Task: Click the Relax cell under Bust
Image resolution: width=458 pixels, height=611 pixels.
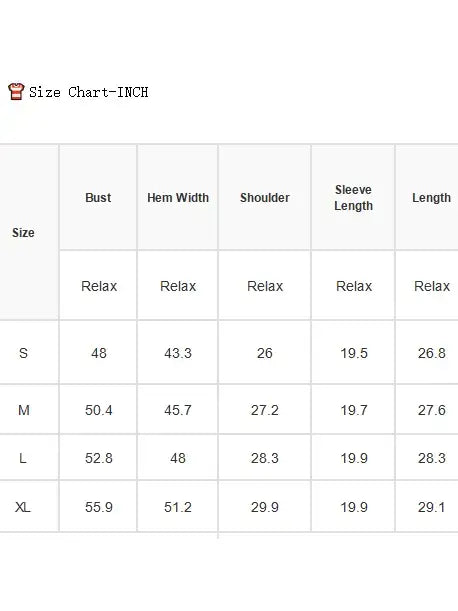Action: [99, 286]
